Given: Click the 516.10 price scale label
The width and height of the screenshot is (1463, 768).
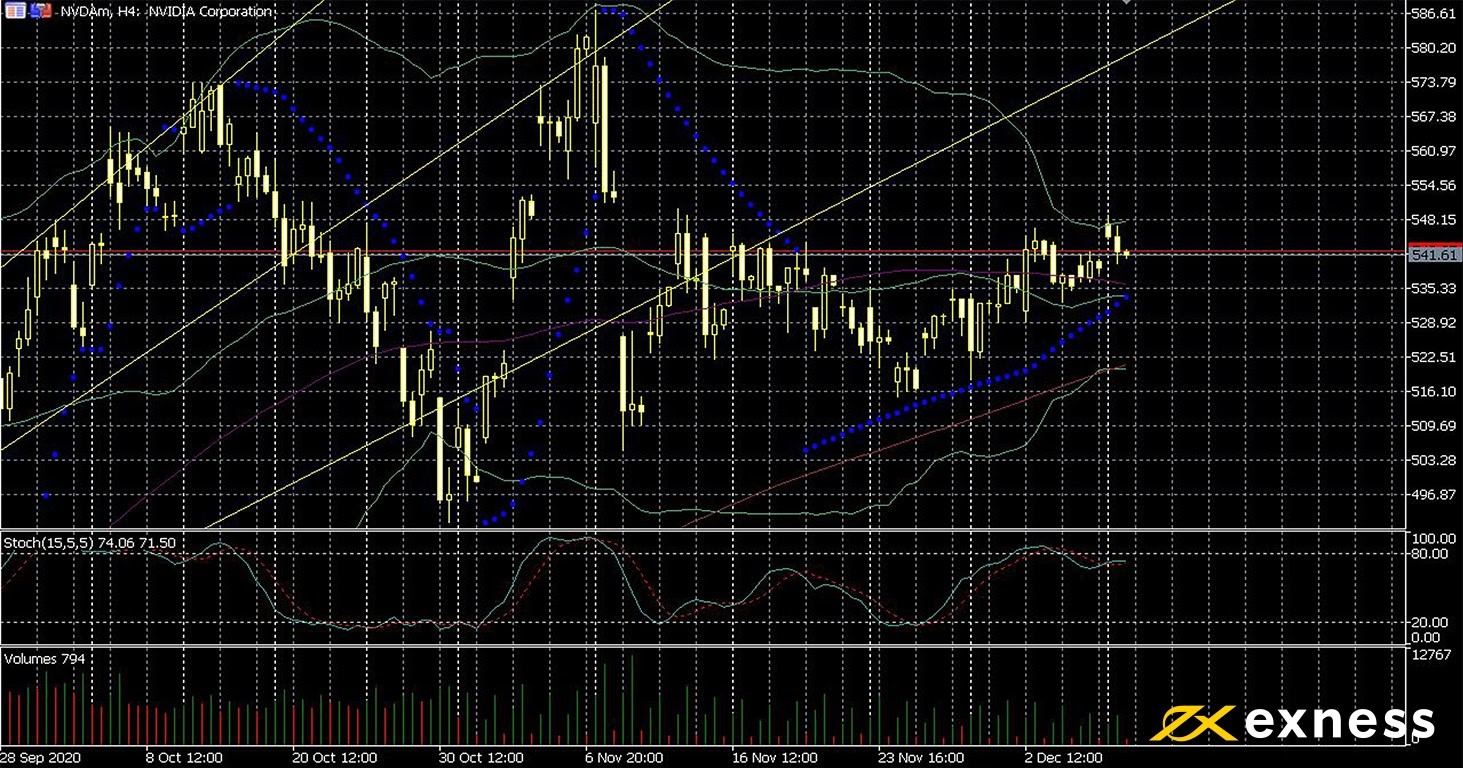Looking at the screenshot, I should point(1433,391).
